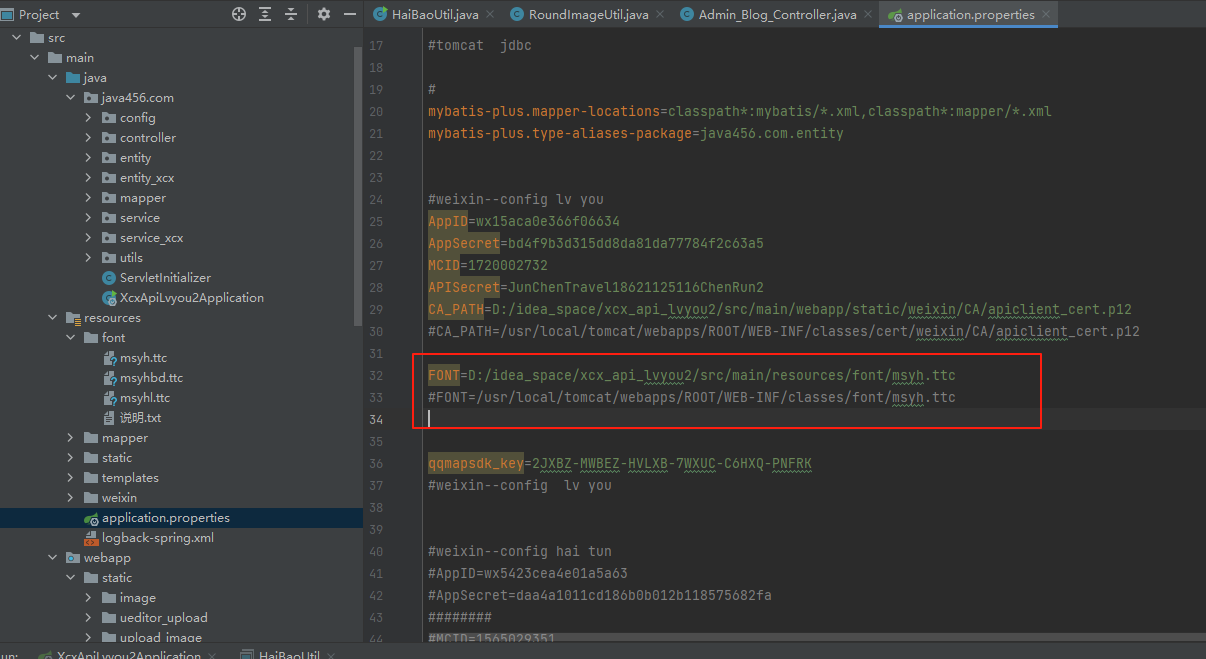Place cursor on empty line 34 in editor
The height and width of the screenshot is (659, 1206).
click(700, 419)
